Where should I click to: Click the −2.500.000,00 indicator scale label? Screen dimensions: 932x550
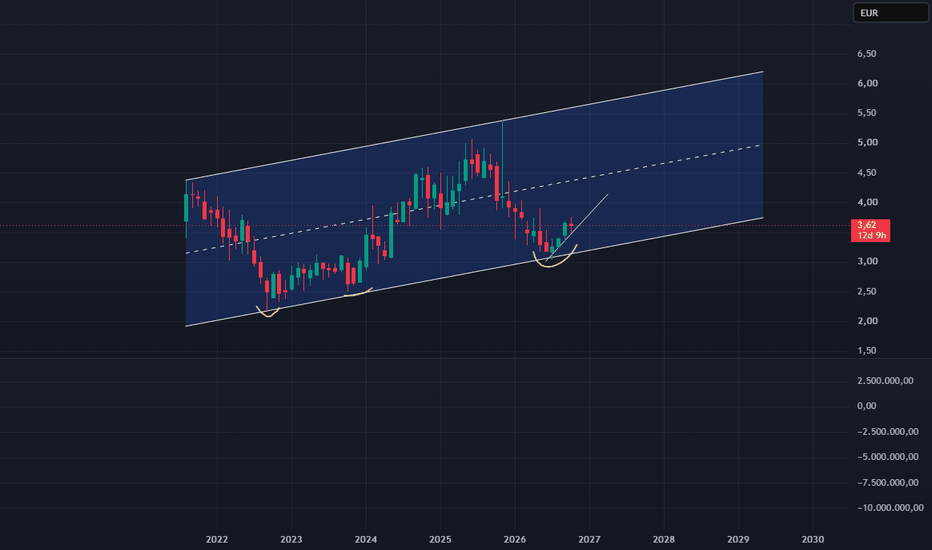click(x=887, y=432)
